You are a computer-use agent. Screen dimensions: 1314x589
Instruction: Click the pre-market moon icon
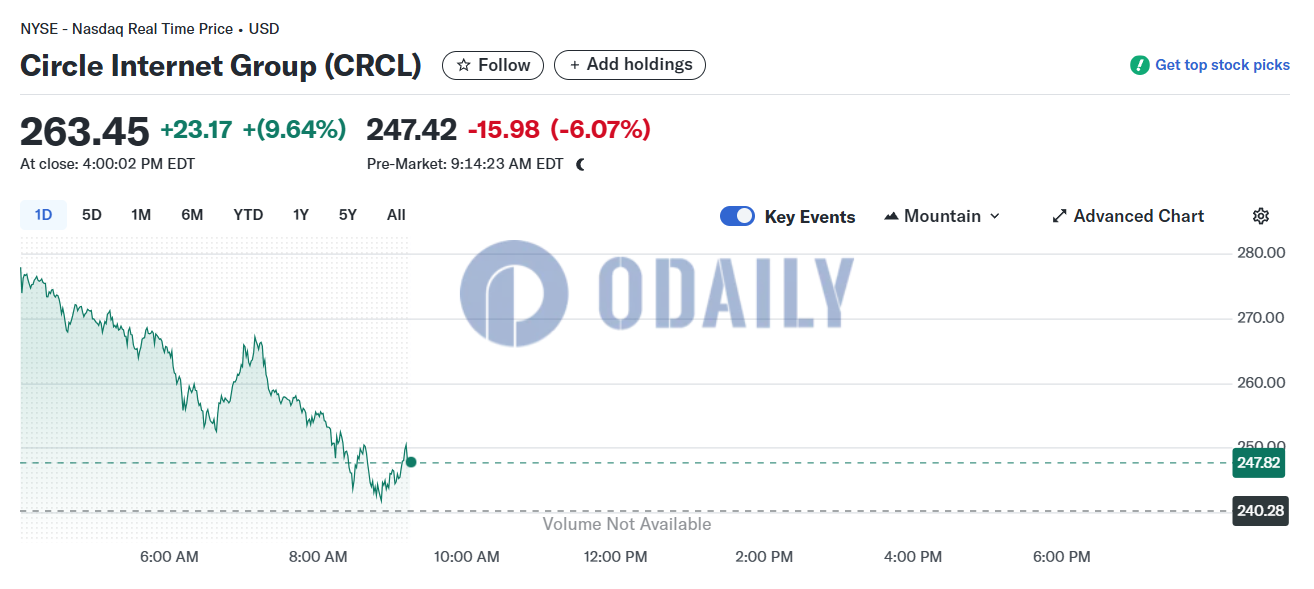coord(581,164)
